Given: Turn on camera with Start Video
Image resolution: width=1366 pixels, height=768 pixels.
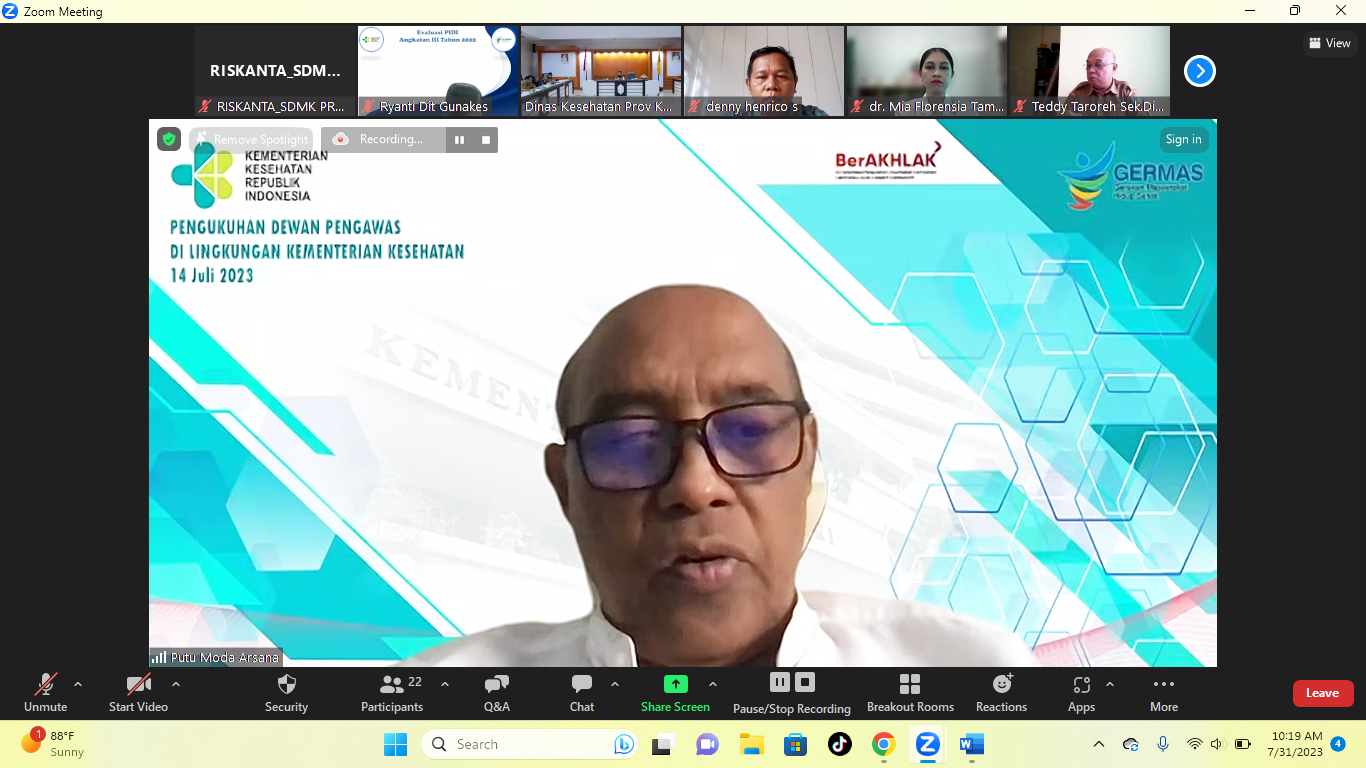Looking at the screenshot, I should tap(138, 693).
